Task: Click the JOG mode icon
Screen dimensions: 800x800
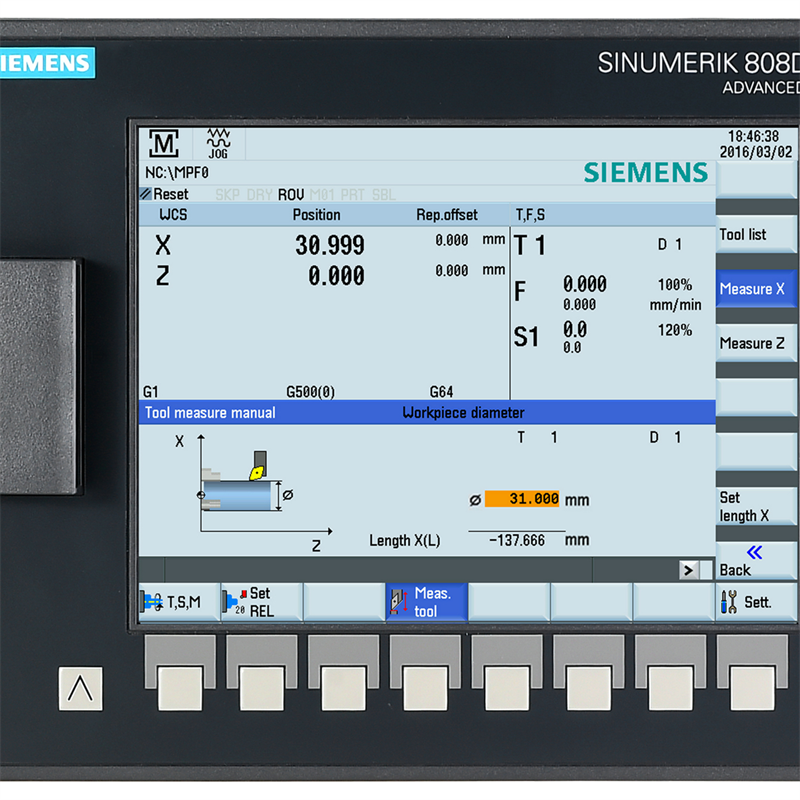Action: pos(217,143)
